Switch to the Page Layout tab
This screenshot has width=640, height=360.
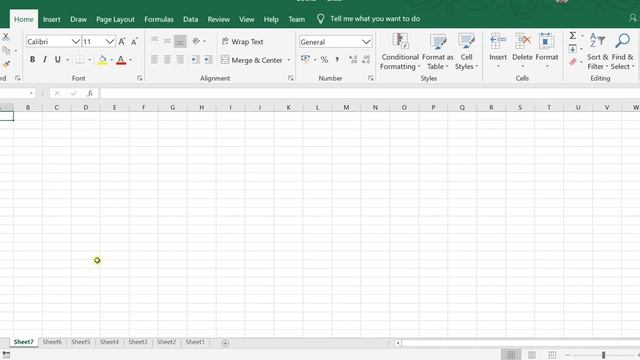point(115,19)
